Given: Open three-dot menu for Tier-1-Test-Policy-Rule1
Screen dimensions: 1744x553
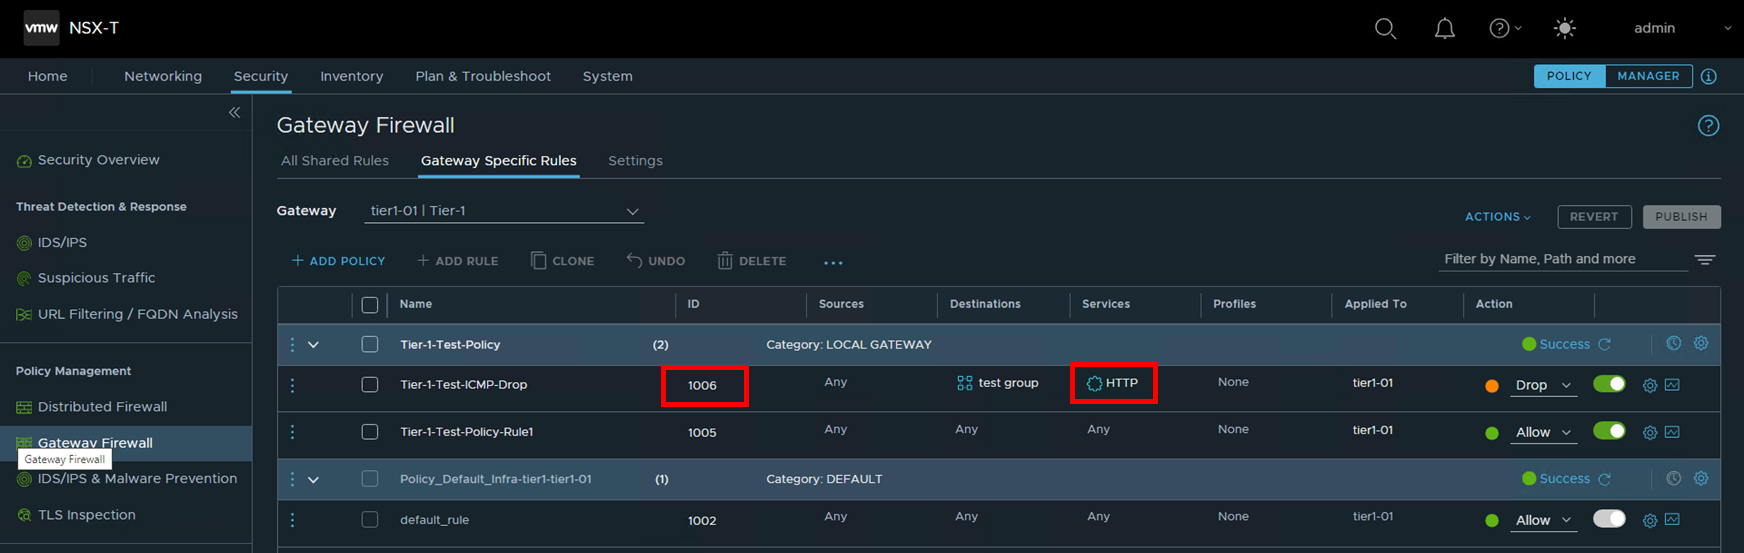Looking at the screenshot, I should pyautogui.click(x=292, y=432).
